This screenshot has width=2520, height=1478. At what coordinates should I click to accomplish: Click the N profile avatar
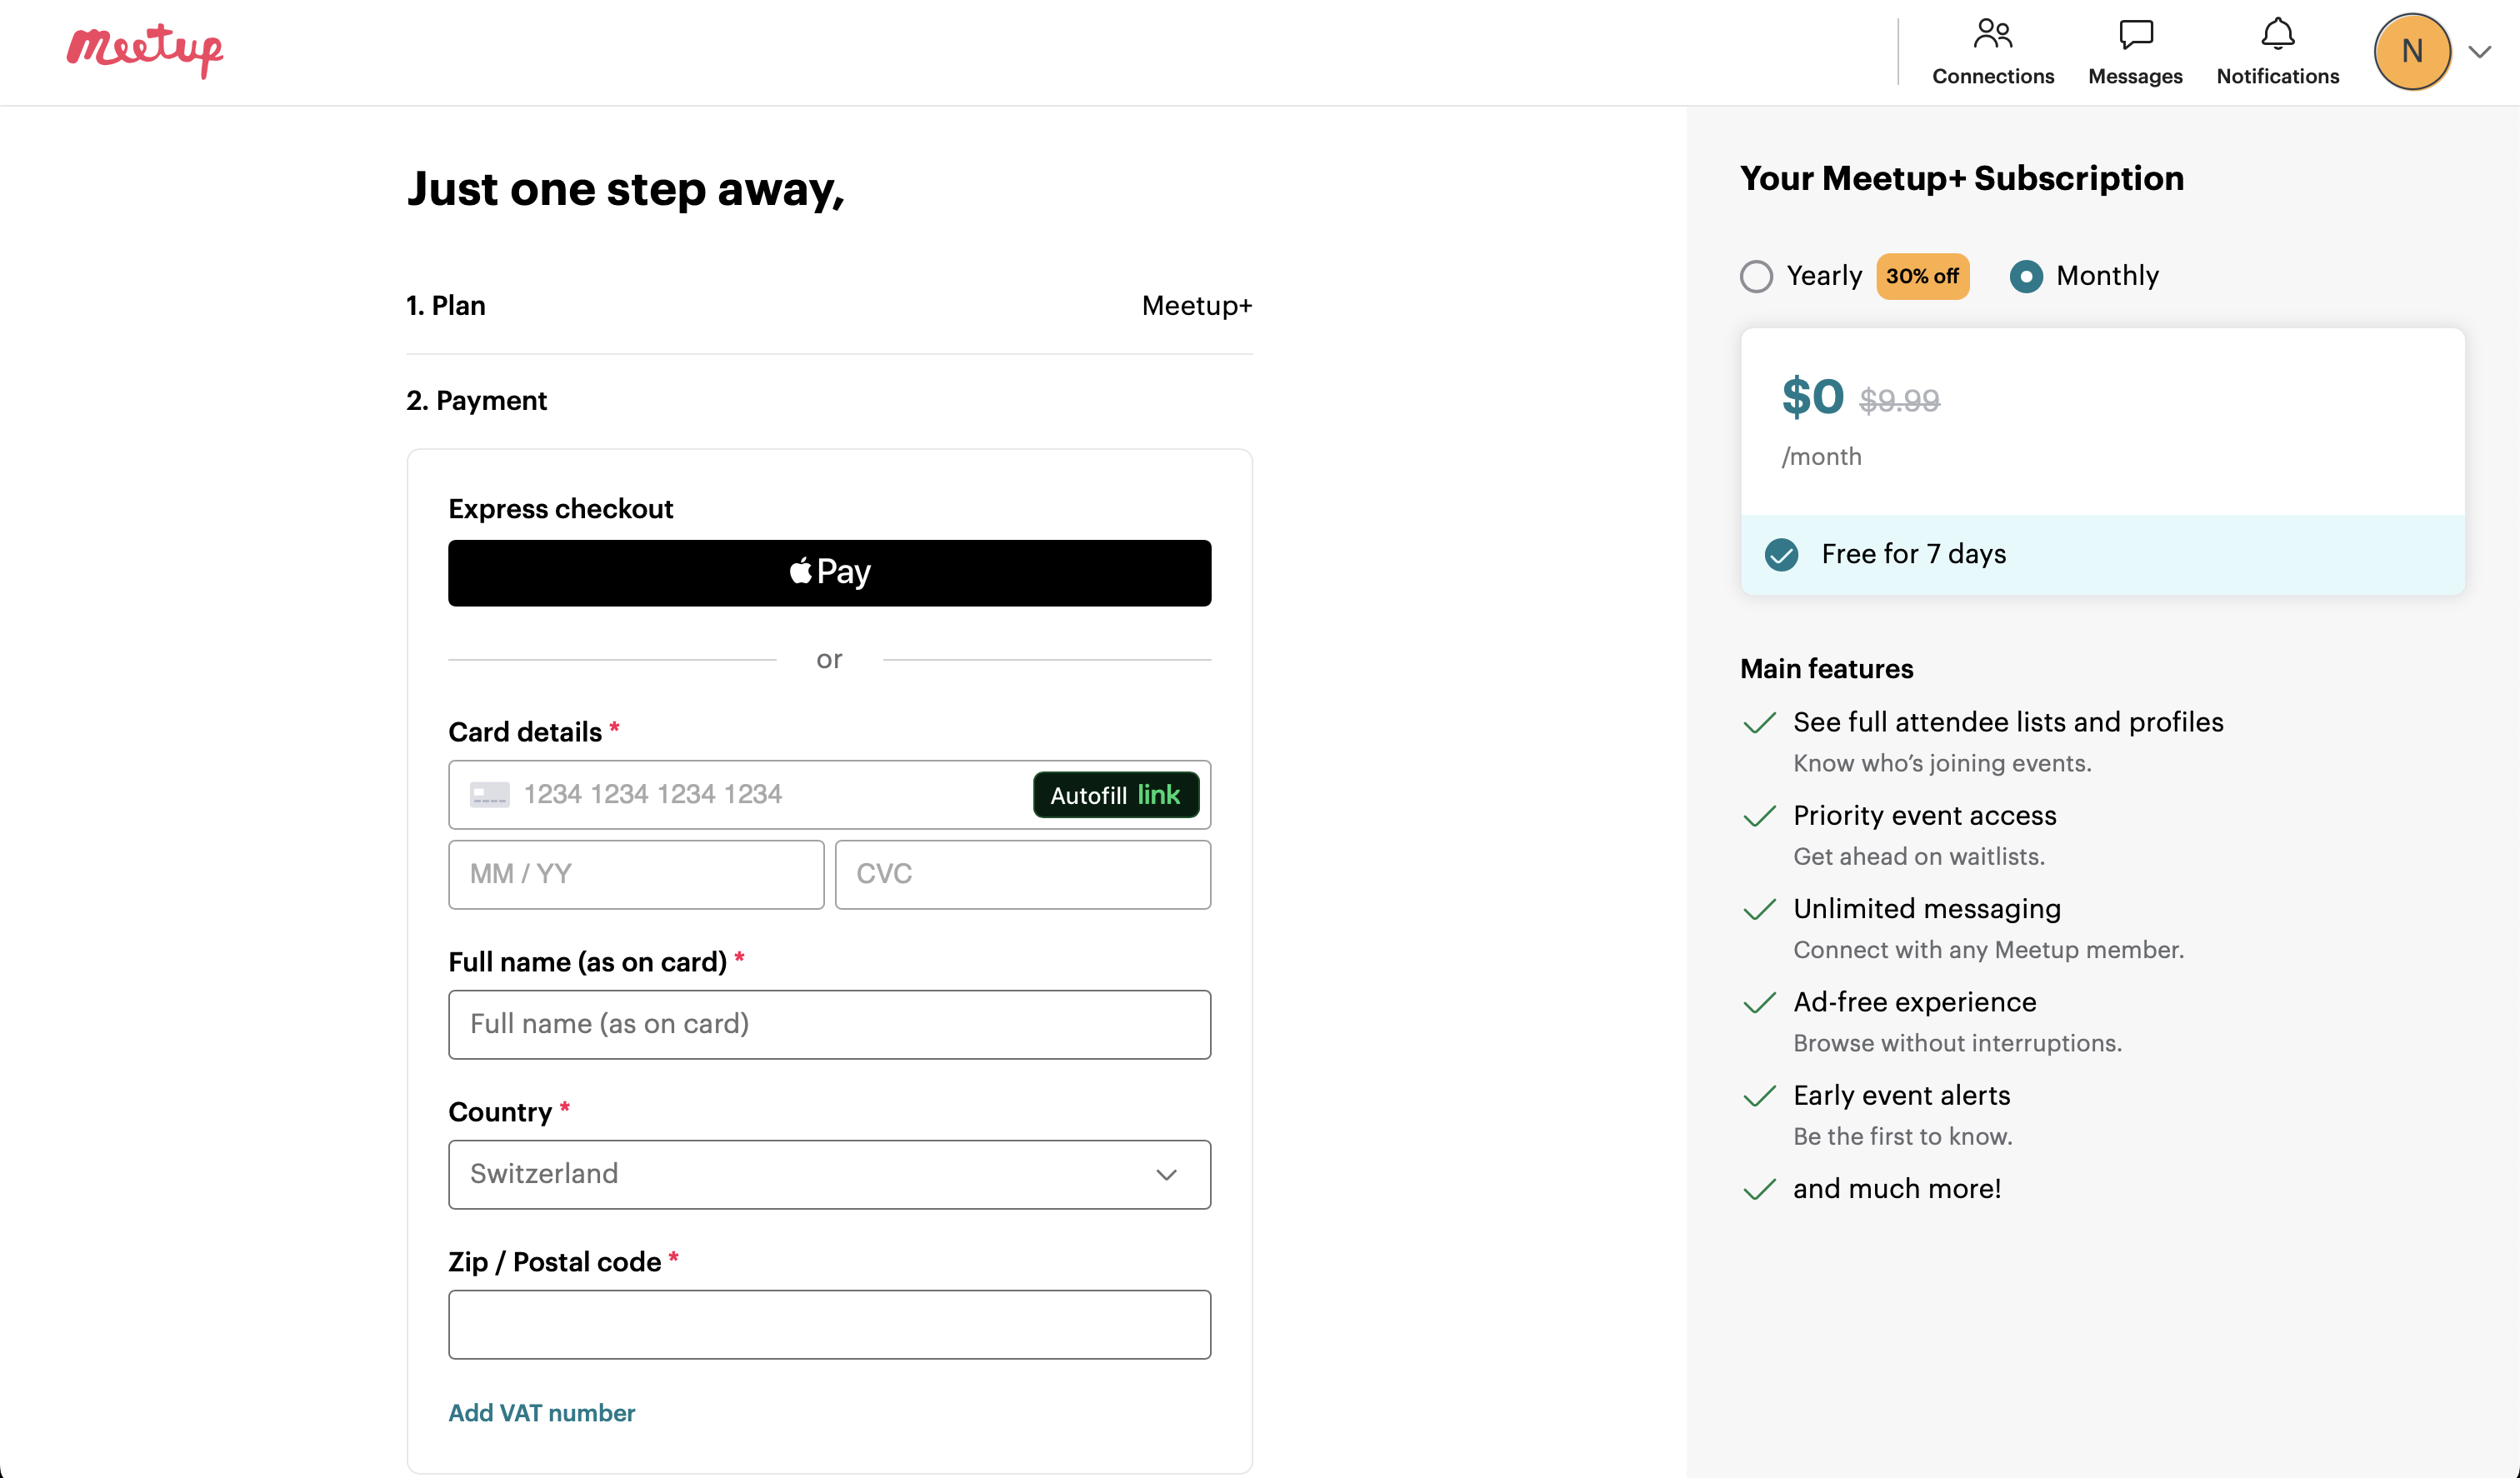2412,52
